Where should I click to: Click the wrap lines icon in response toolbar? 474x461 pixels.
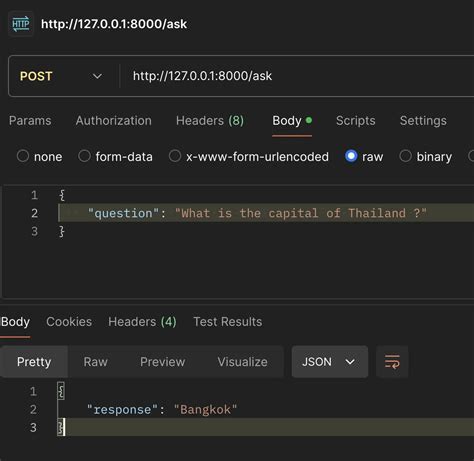(x=392, y=362)
